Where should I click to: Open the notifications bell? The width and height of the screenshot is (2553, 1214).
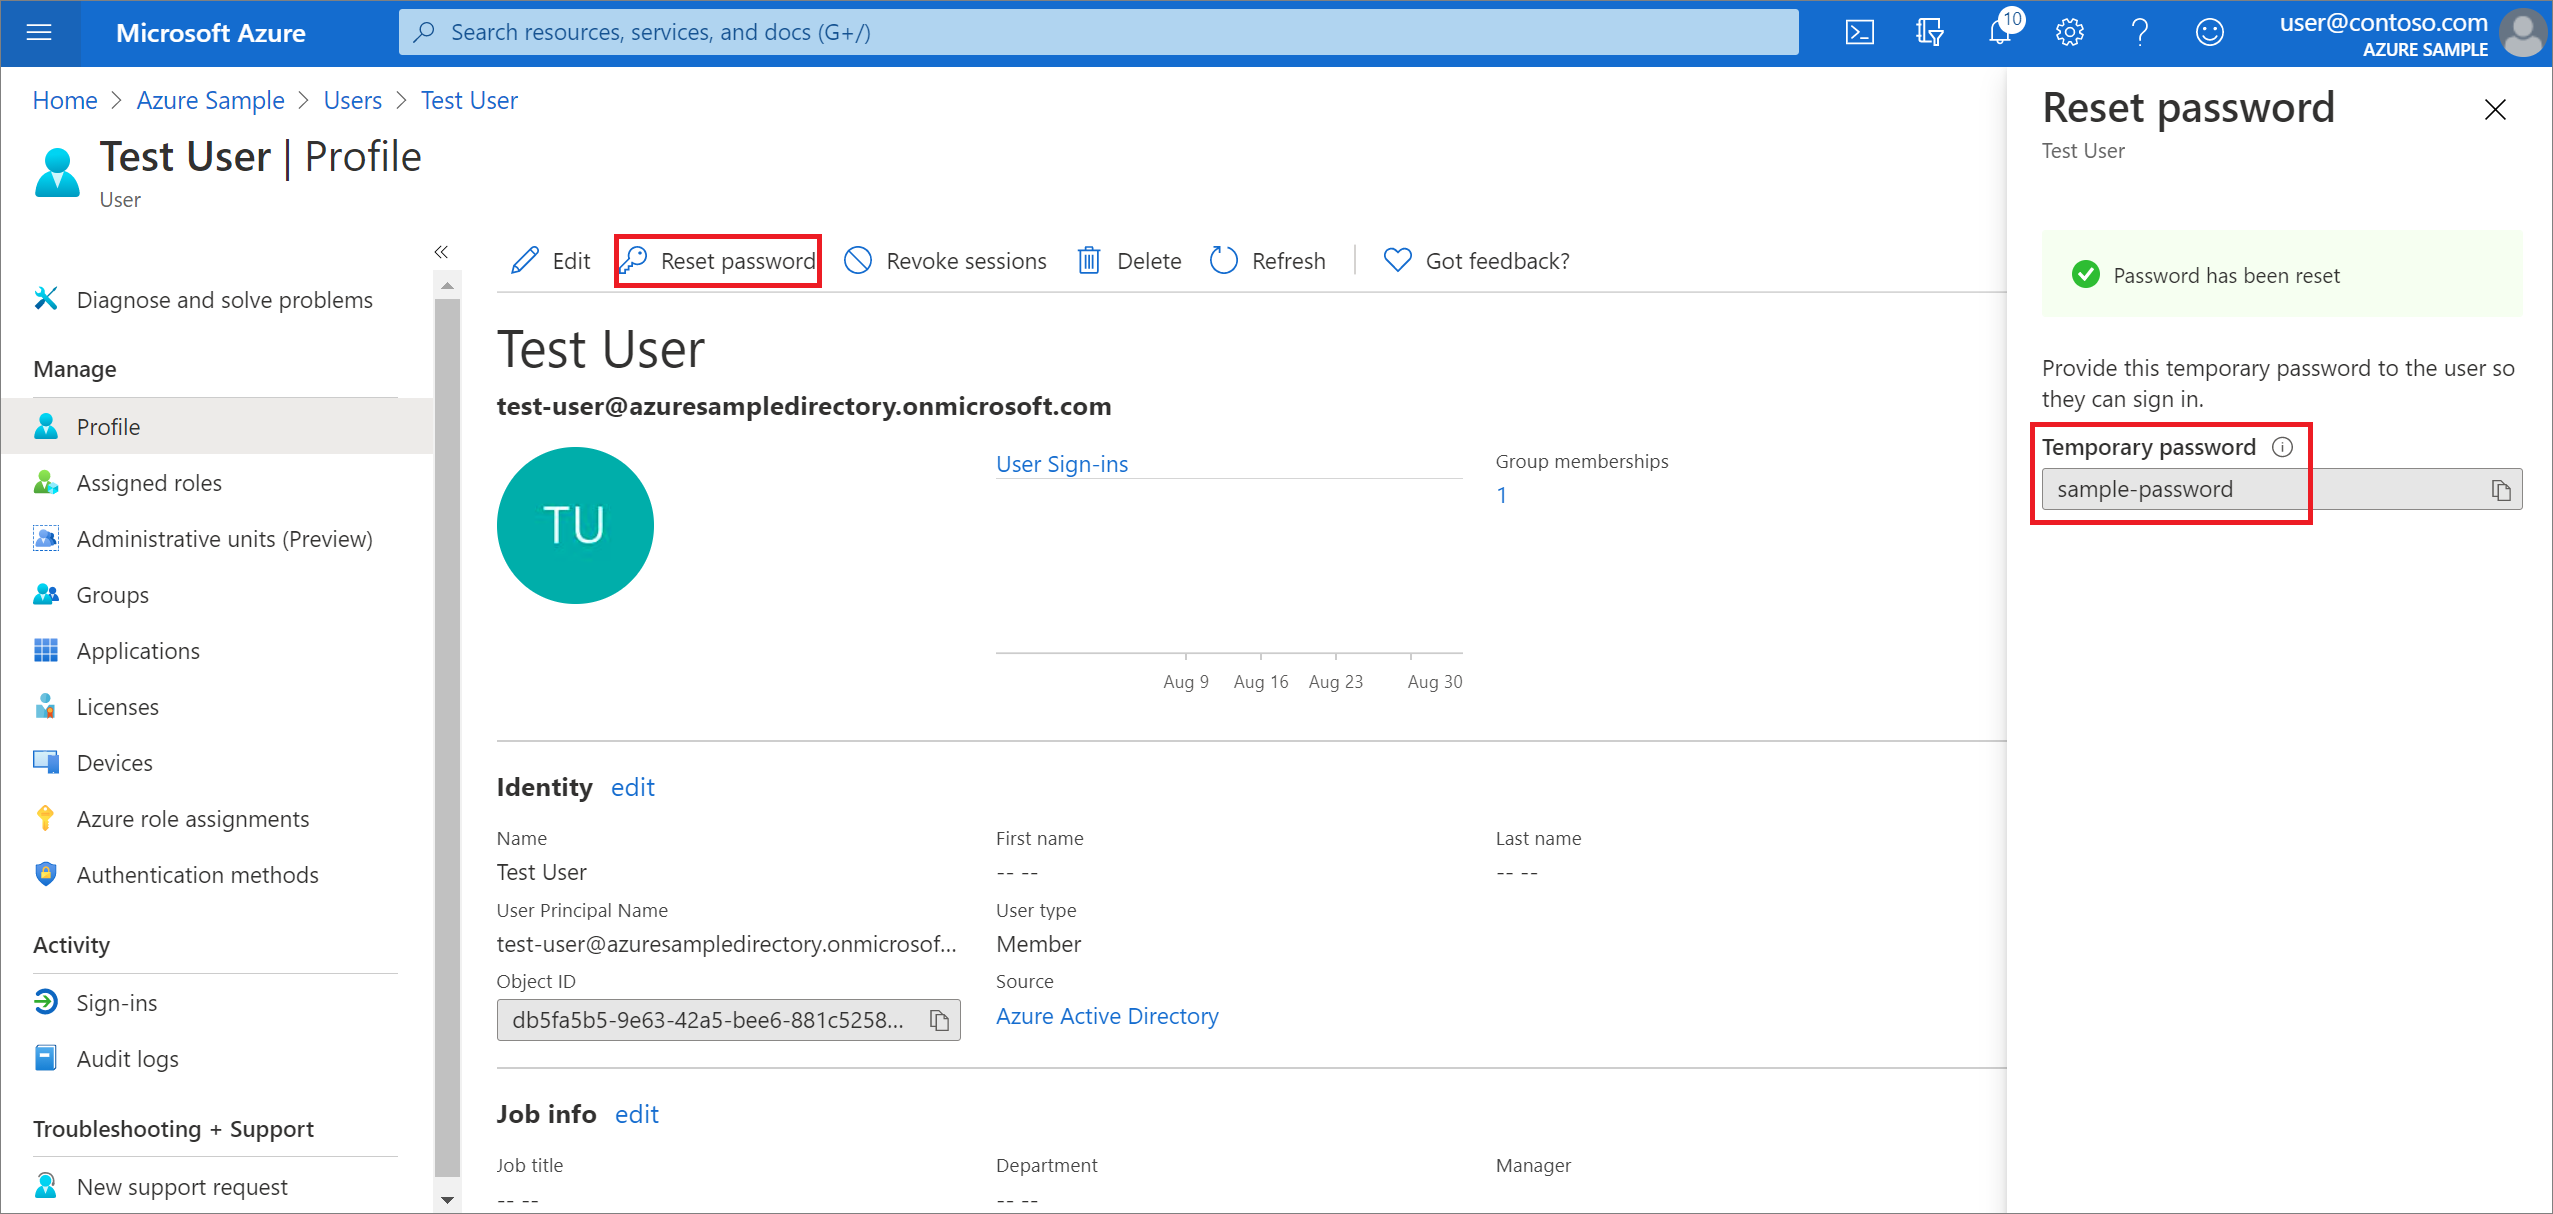(x=1999, y=32)
